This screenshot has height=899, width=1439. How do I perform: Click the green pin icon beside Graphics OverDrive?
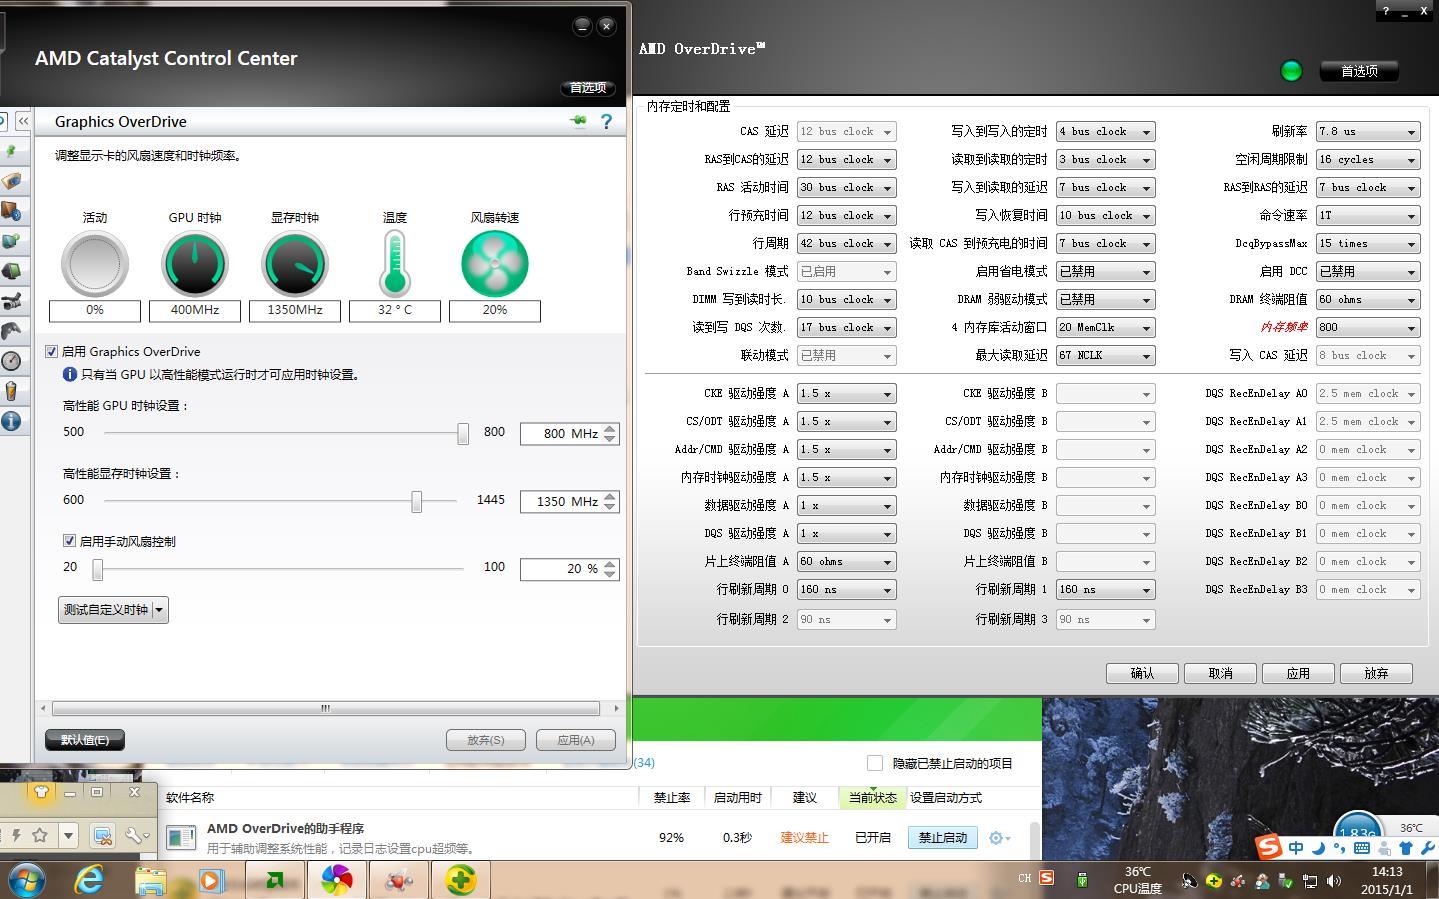[x=578, y=121]
